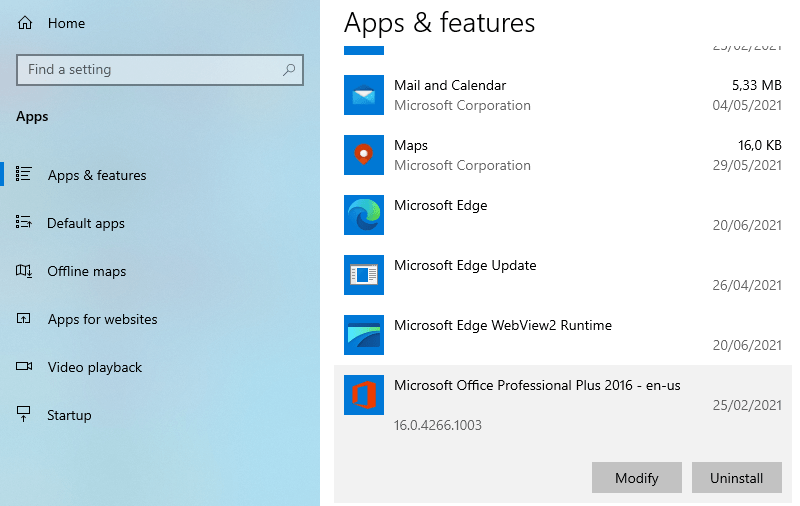Click Microsoft Corporation under Mail and Calendar
Image resolution: width=800 pixels, height=506 pixels.
tap(462, 105)
